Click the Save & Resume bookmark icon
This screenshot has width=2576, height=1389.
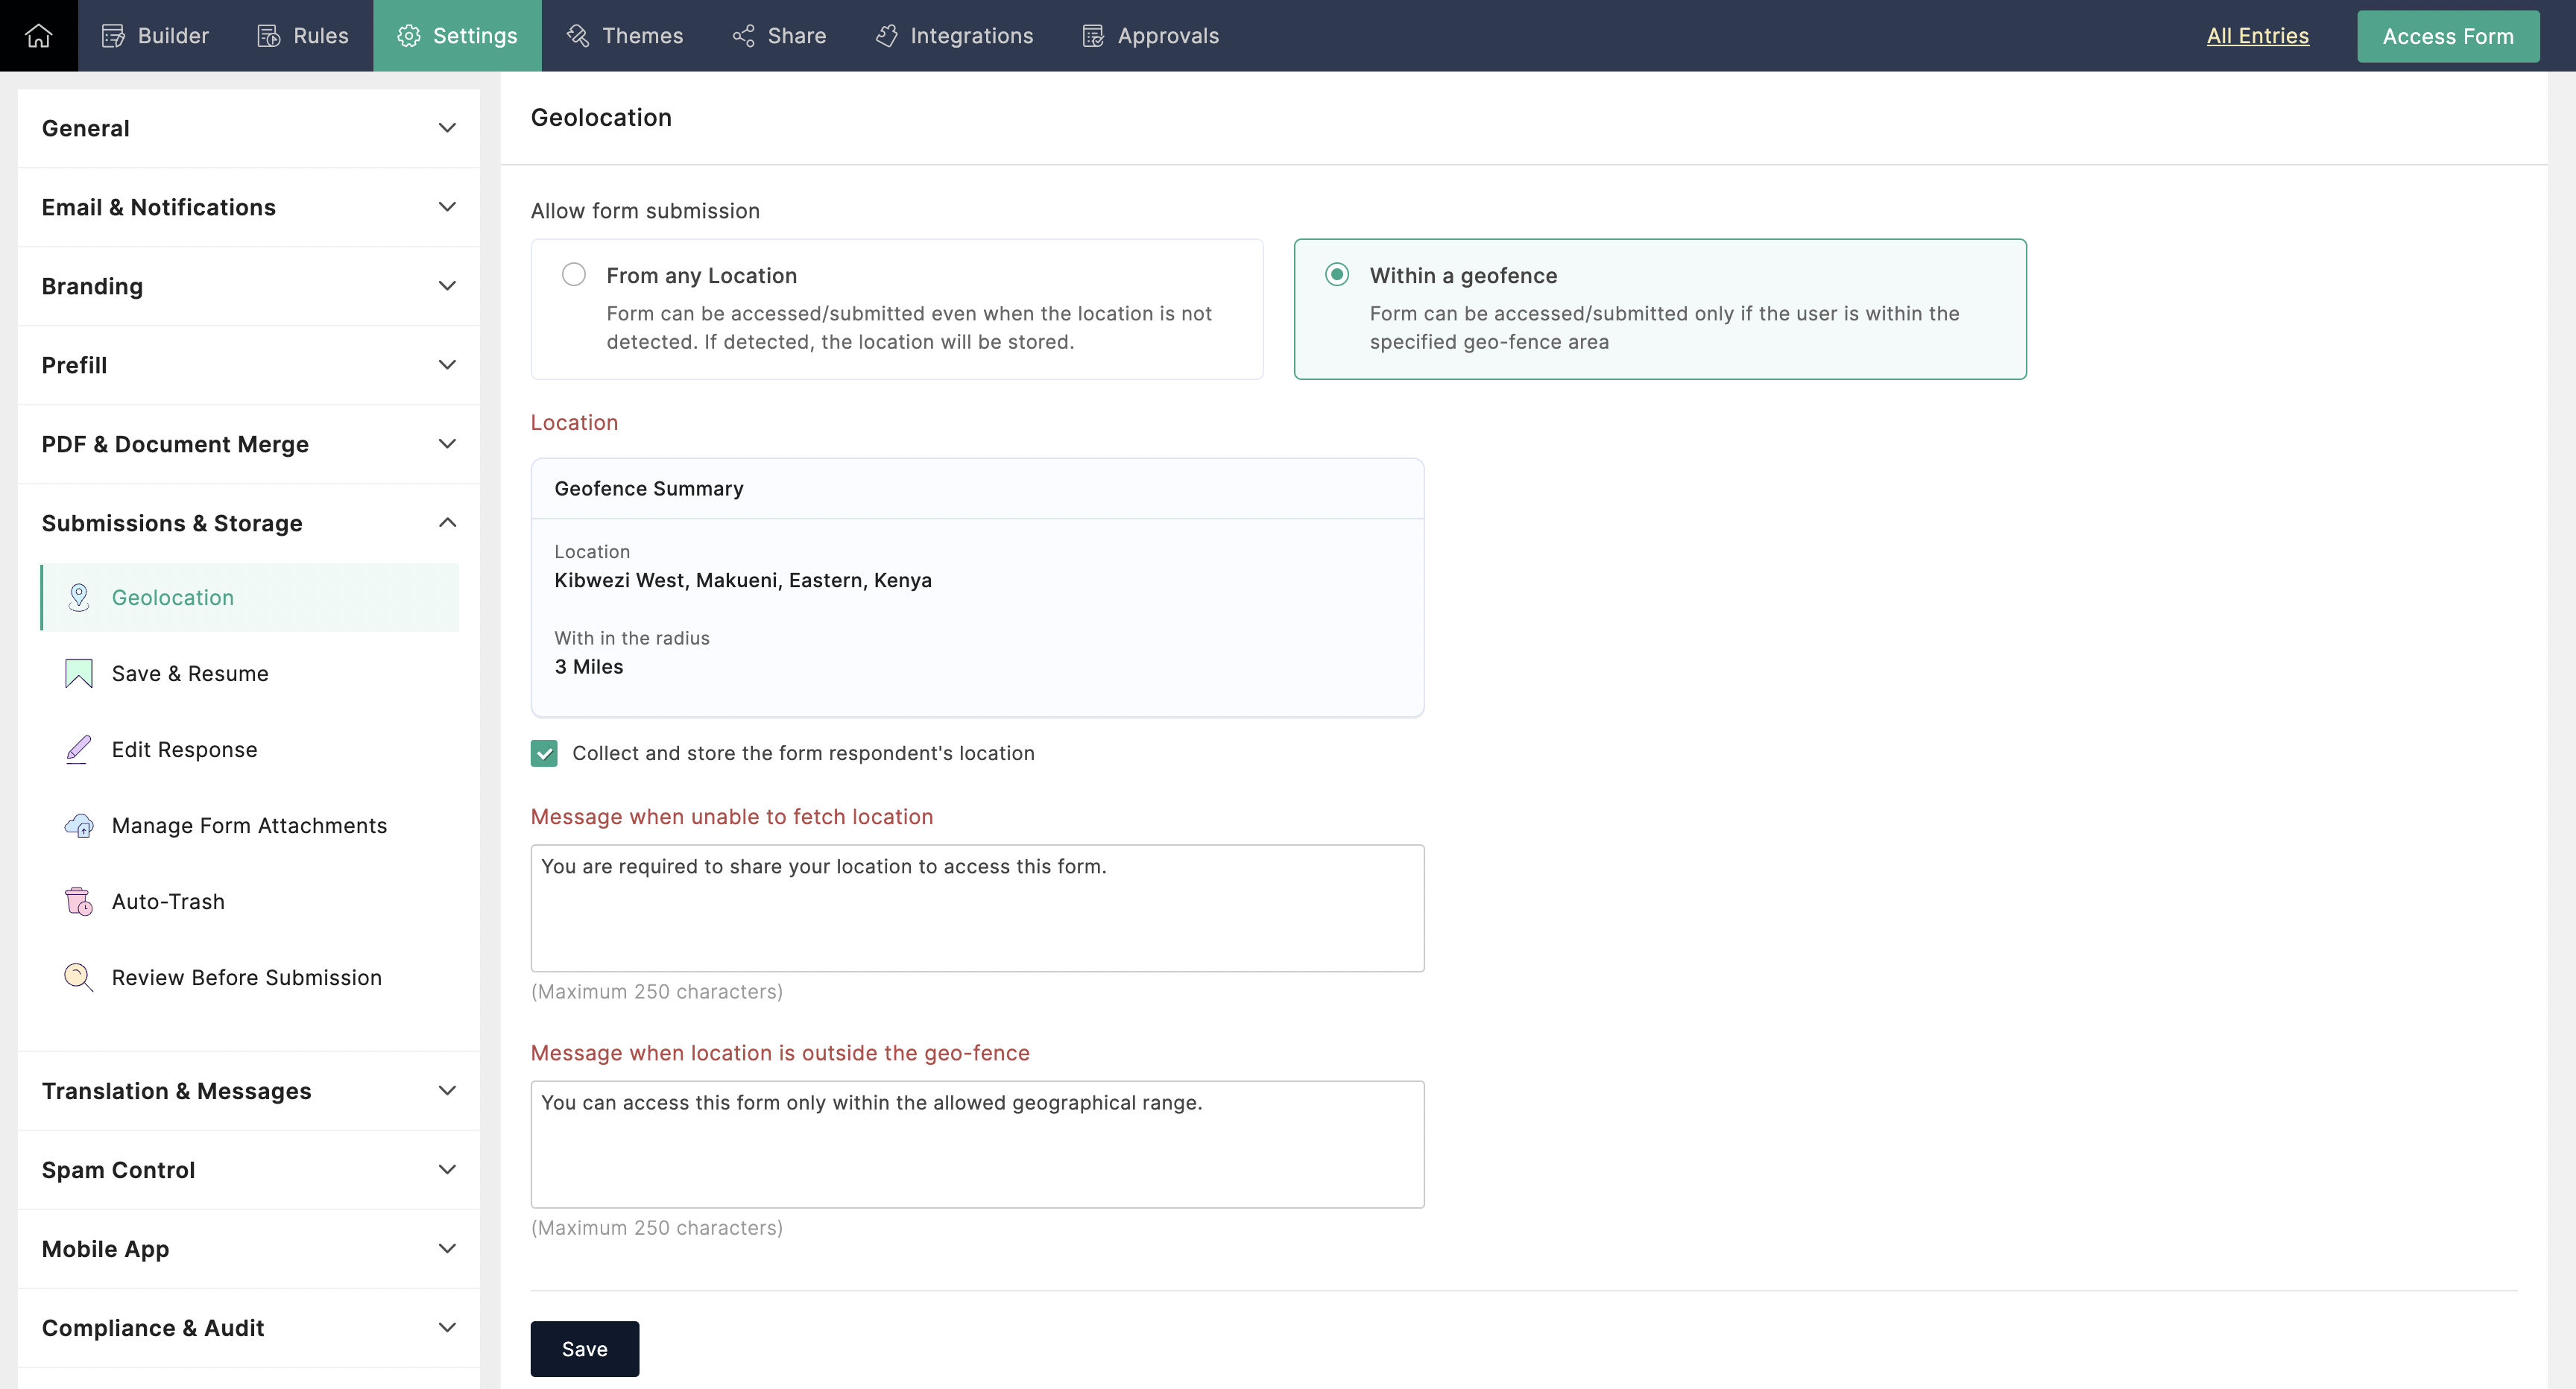coord(79,673)
